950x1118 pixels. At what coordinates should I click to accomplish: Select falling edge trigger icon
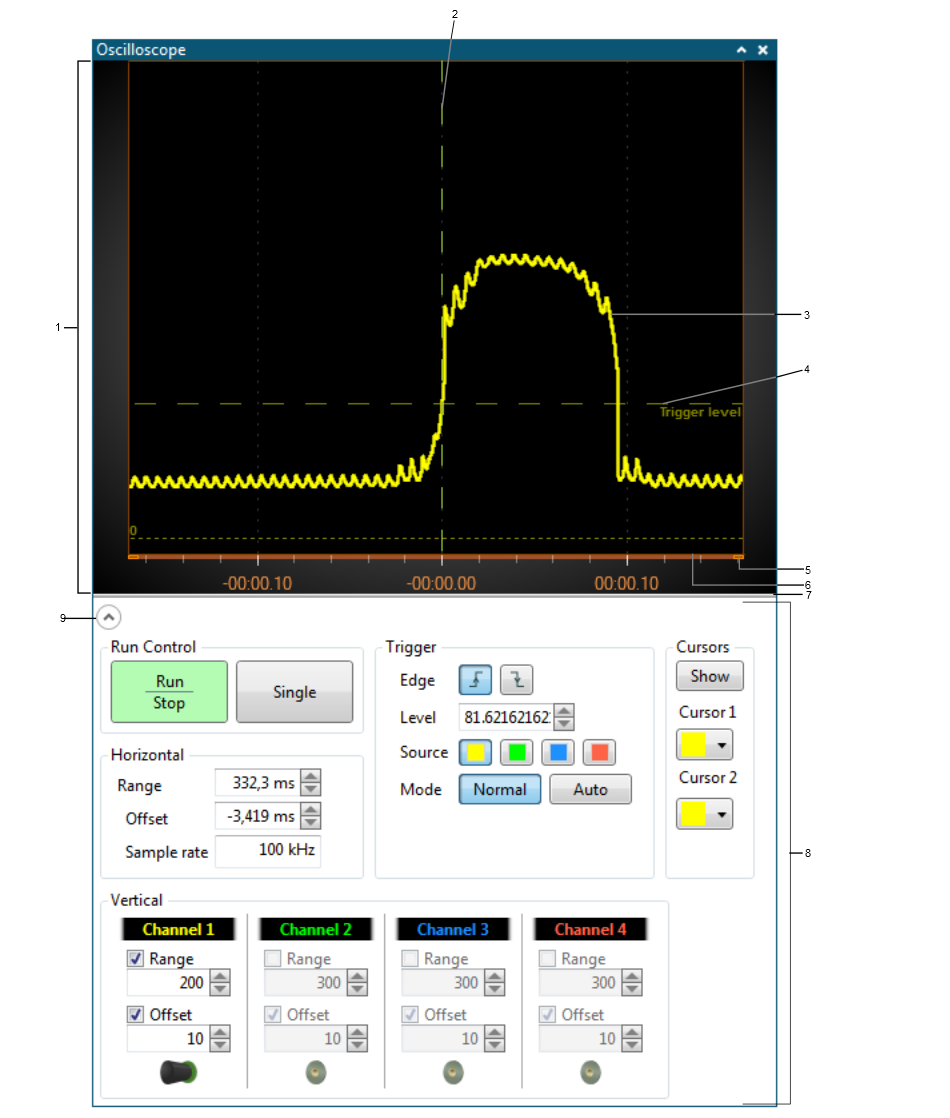pos(516,680)
